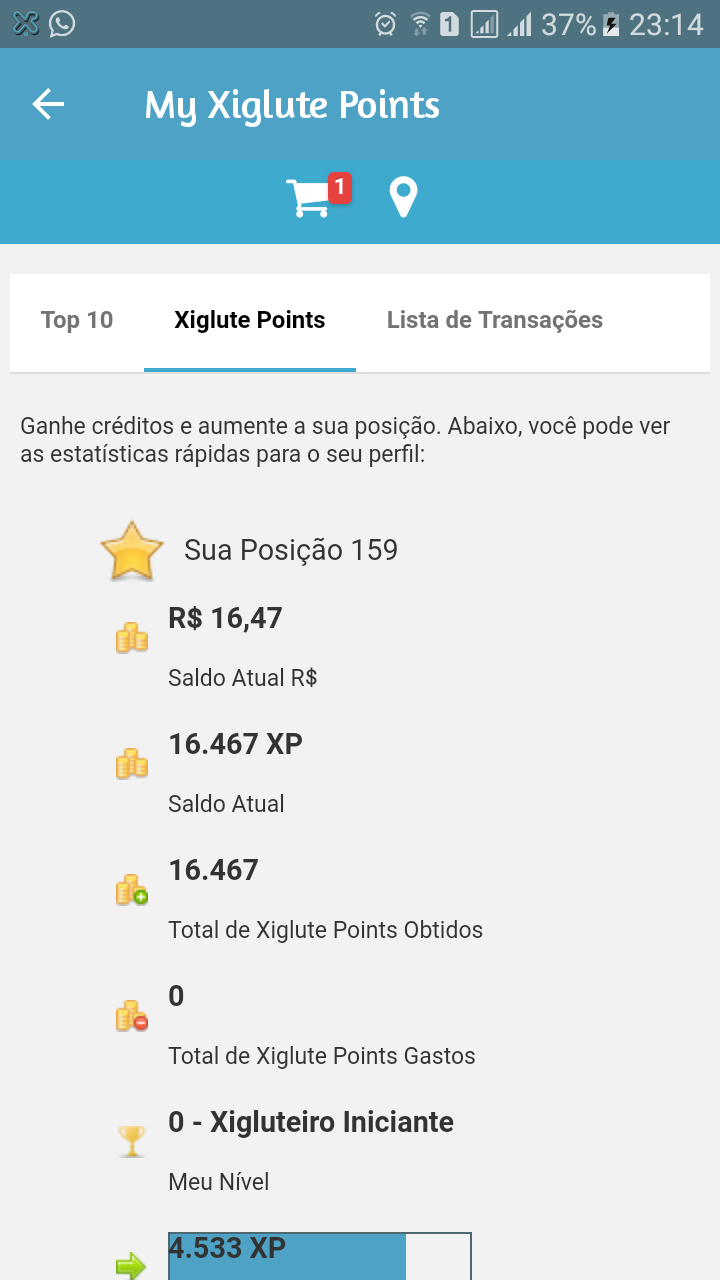
Task: Tap the trophy level icon
Action: 132,1141
